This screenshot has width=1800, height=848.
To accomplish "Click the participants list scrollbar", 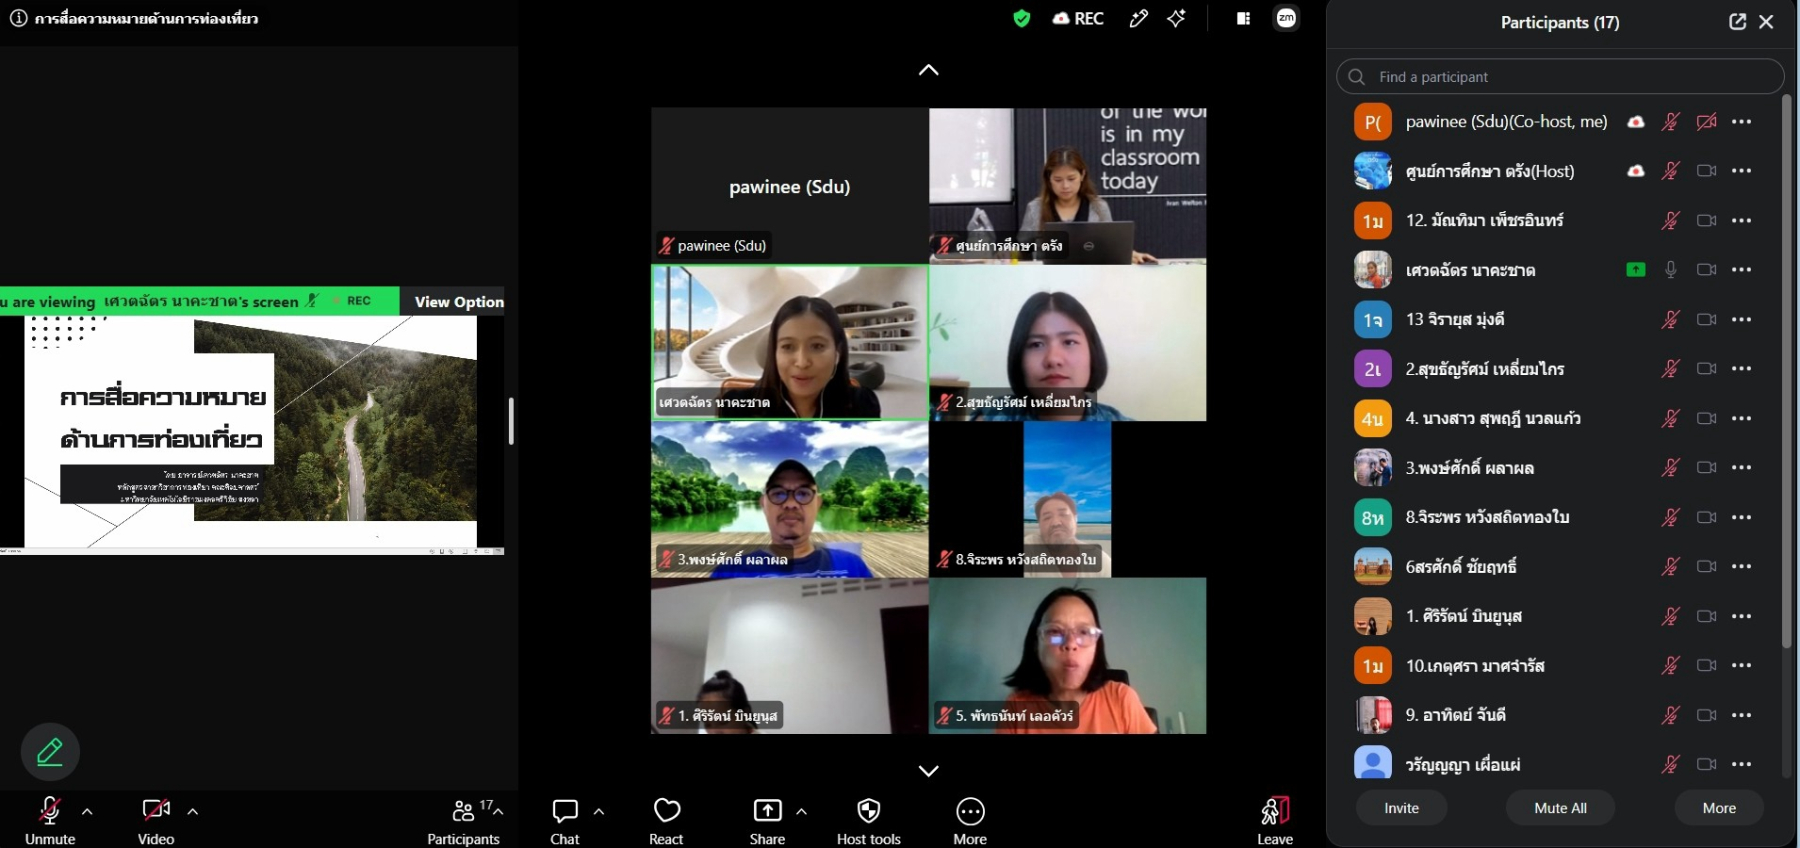I will (x=1786, y=371).
